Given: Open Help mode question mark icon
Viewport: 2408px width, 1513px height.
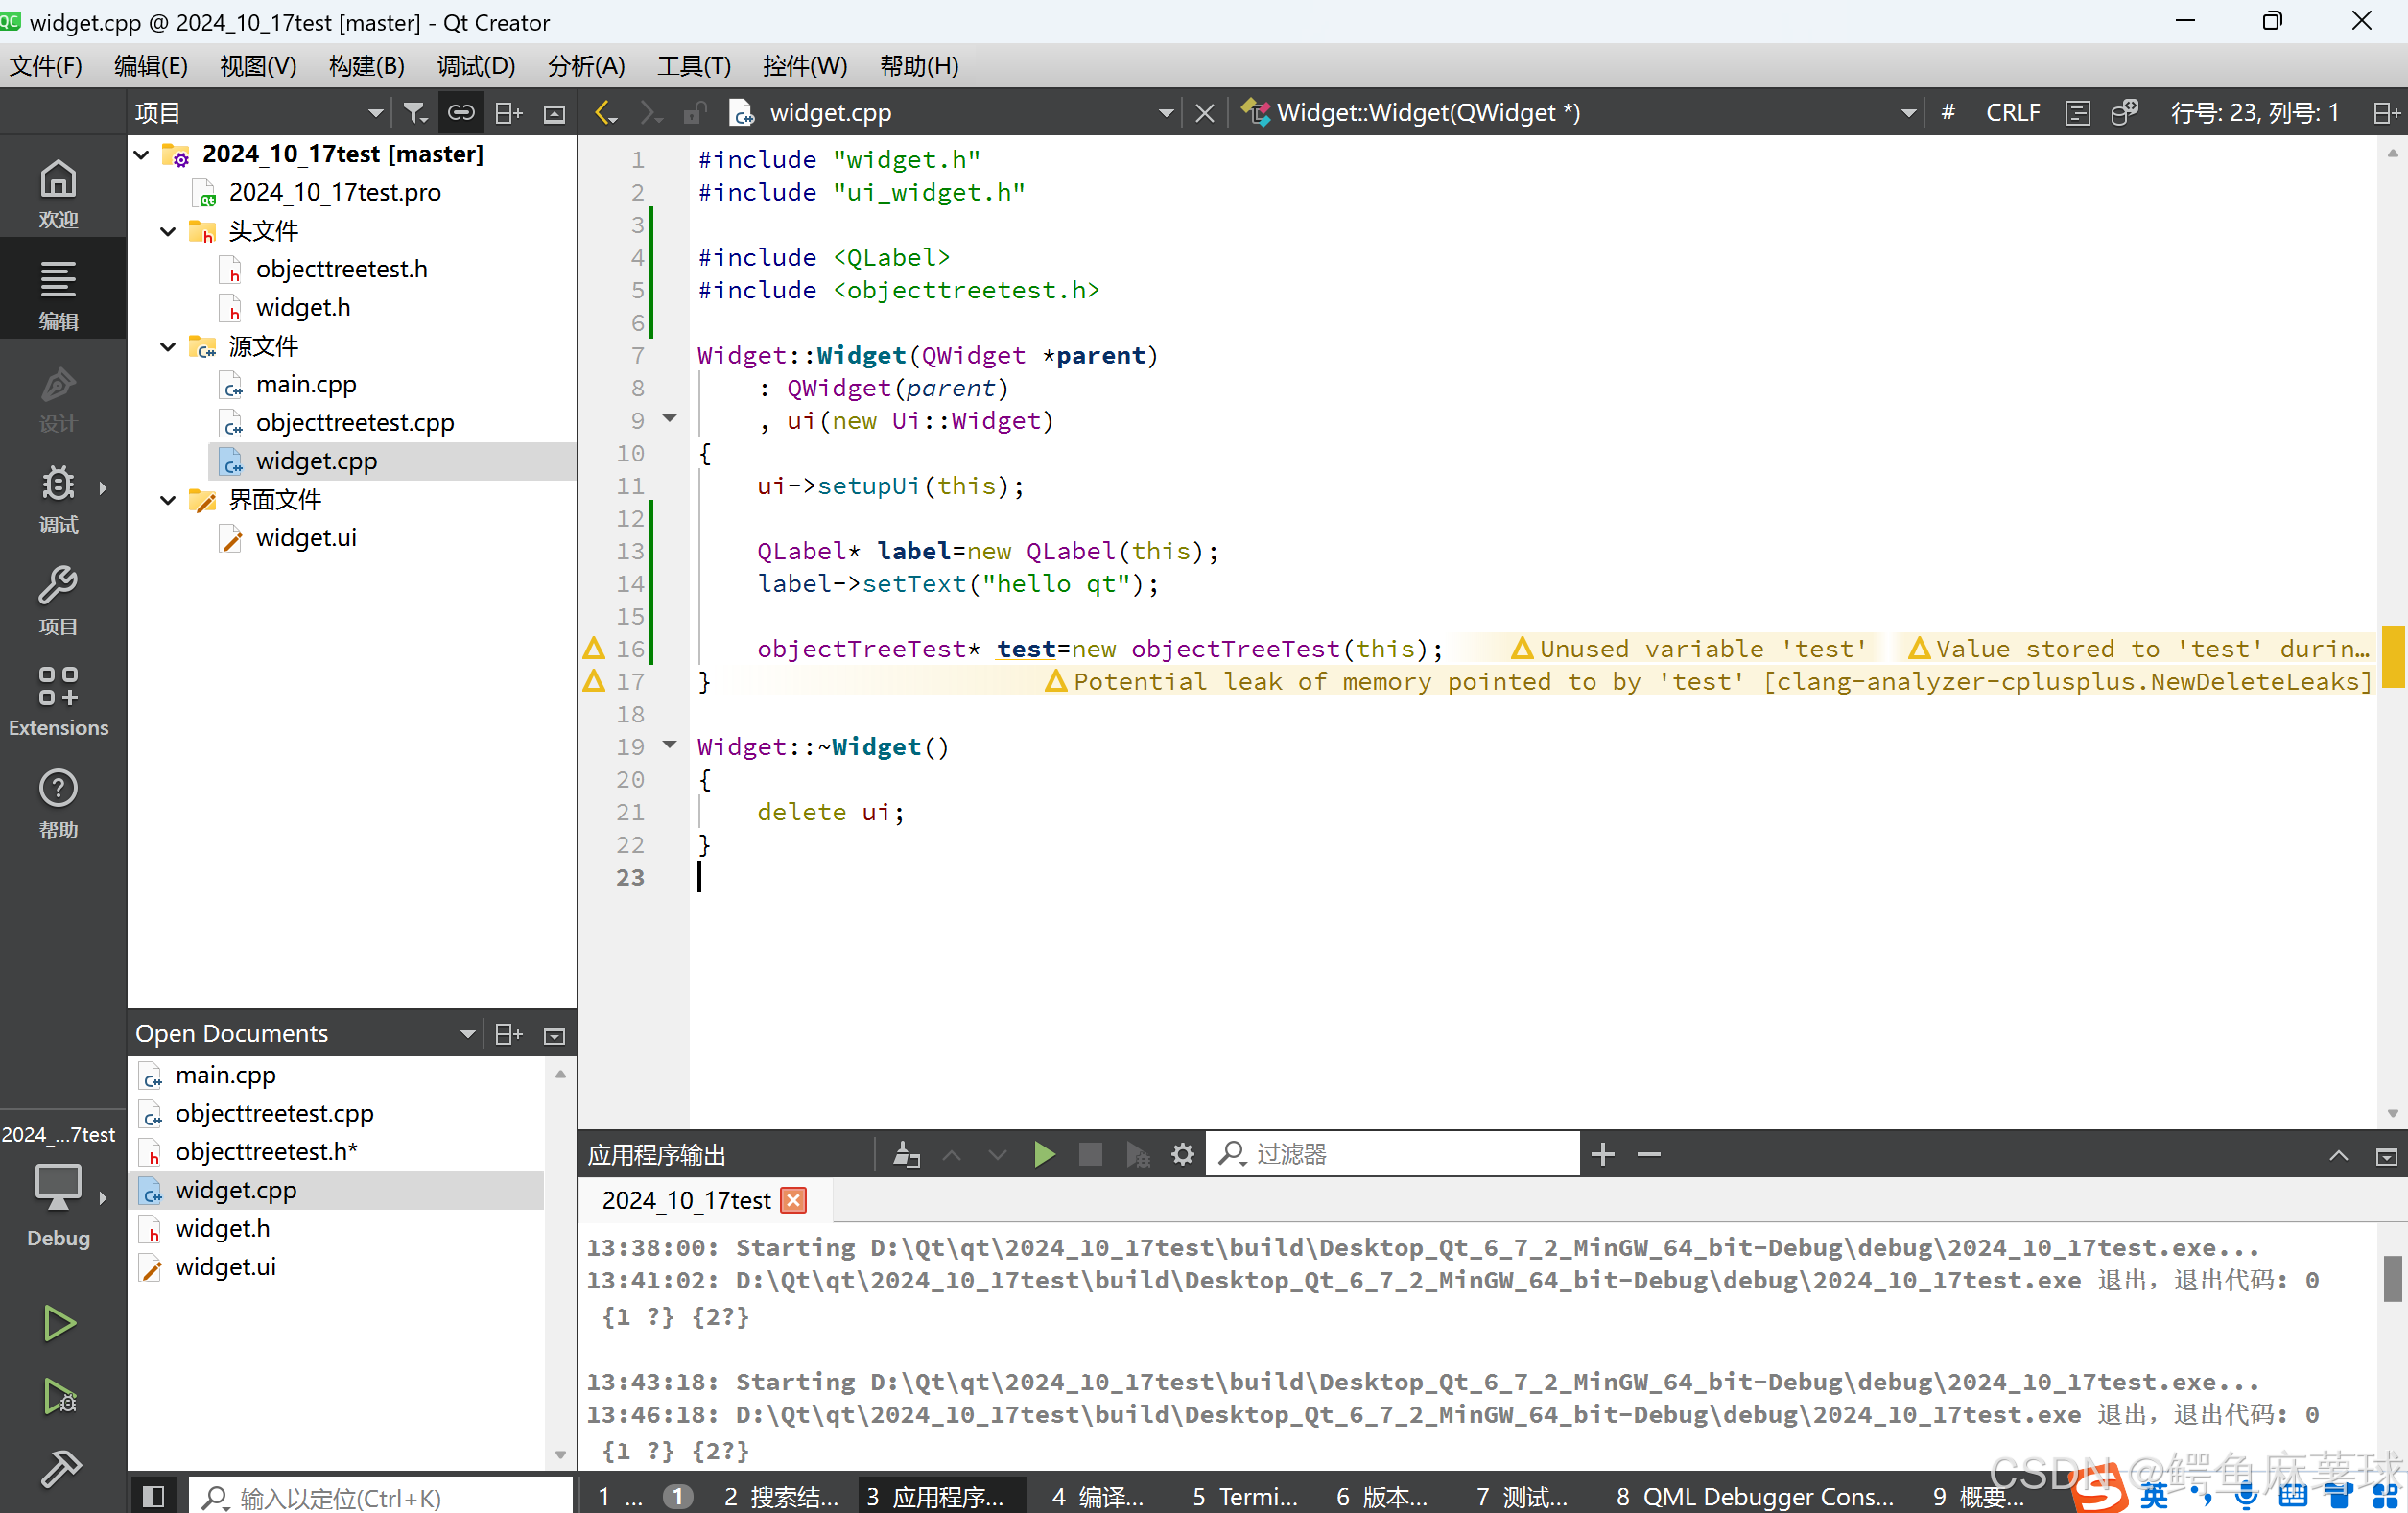Looking at the screenshot, I should [58, 804].
